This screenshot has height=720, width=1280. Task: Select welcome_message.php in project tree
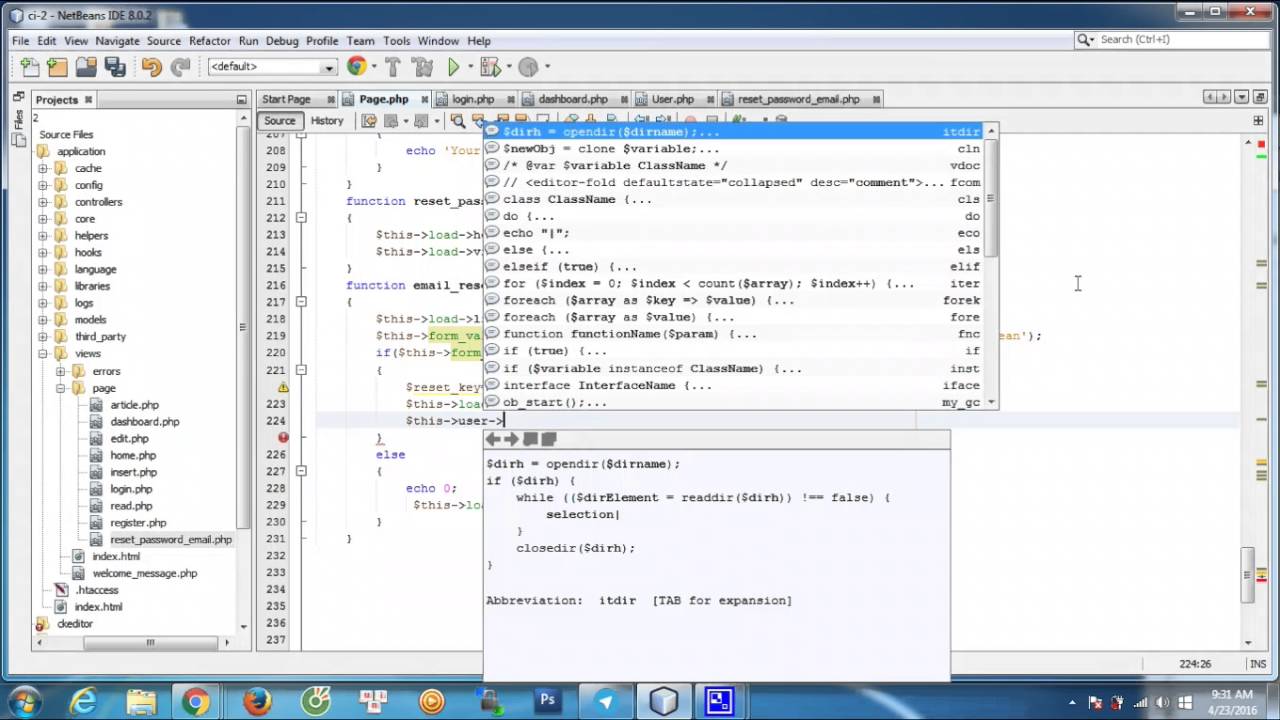click(145, 573)
